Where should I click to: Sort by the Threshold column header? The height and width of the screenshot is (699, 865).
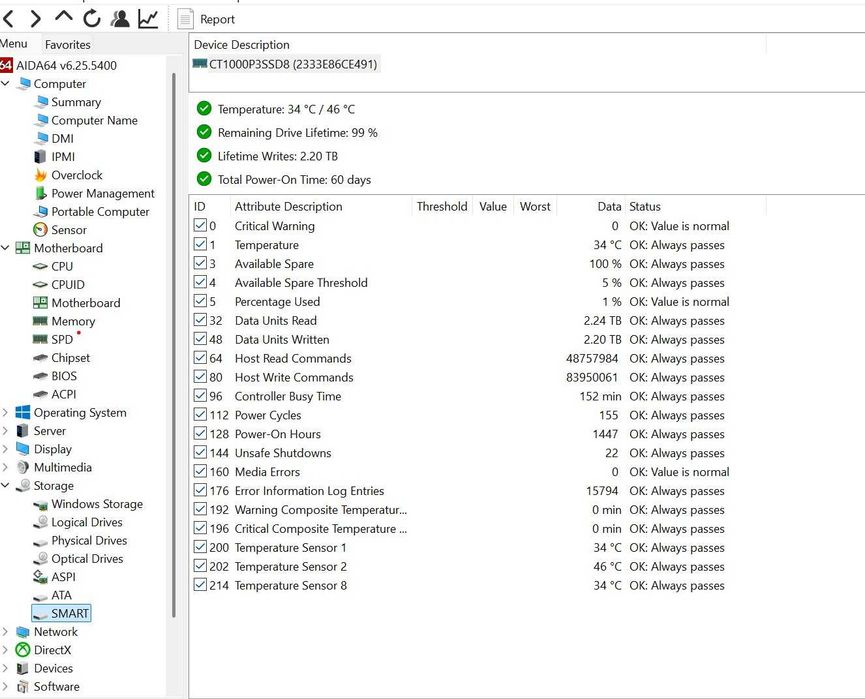click(442, 206)
